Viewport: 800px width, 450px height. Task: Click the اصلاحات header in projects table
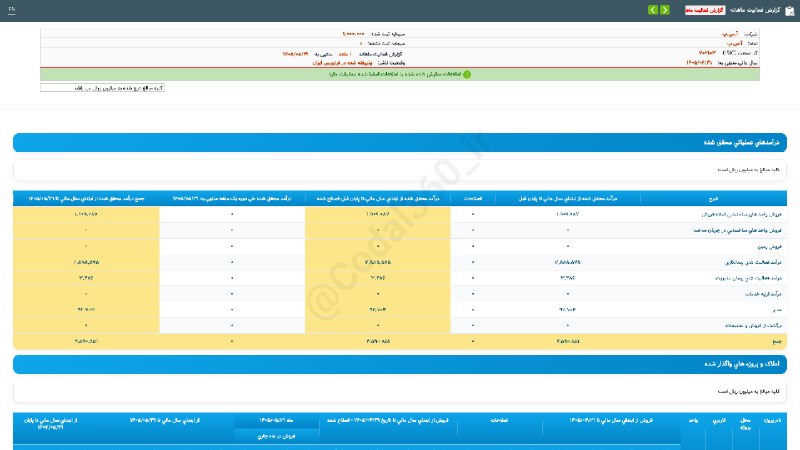pyautogui.click(x=499, y=420)
